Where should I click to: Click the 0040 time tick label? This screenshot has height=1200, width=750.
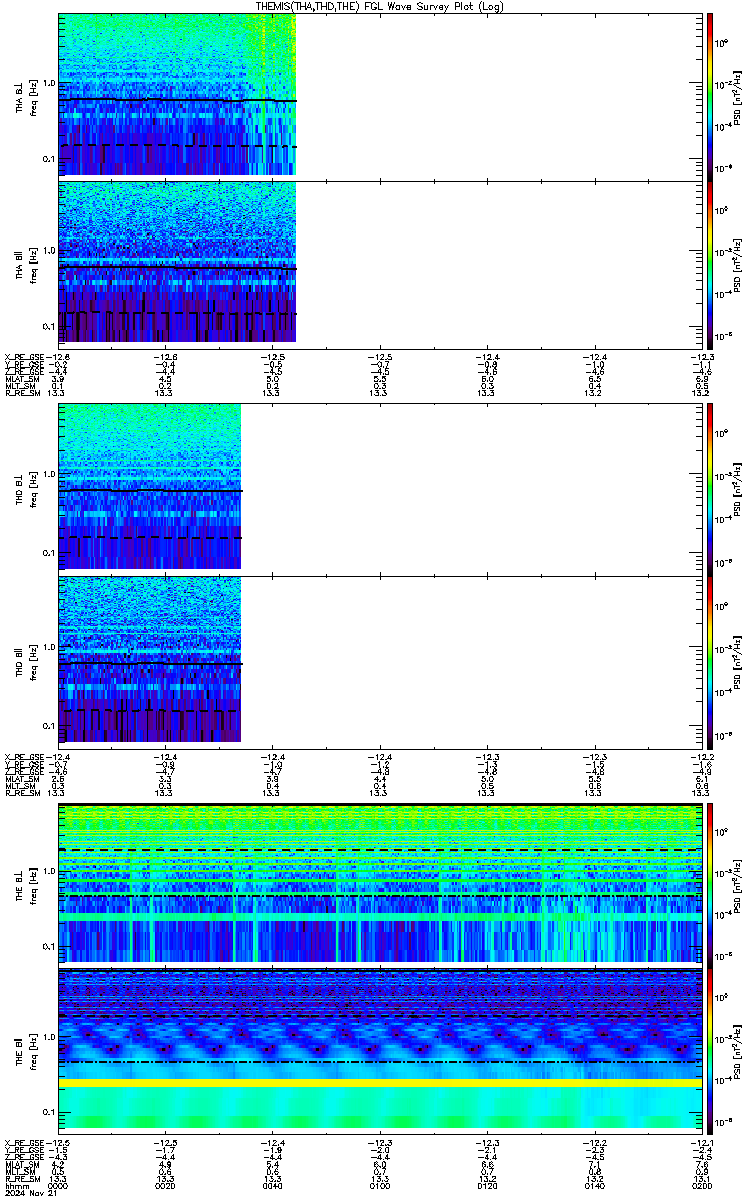pyautogui.click(x=272, y=1187)
